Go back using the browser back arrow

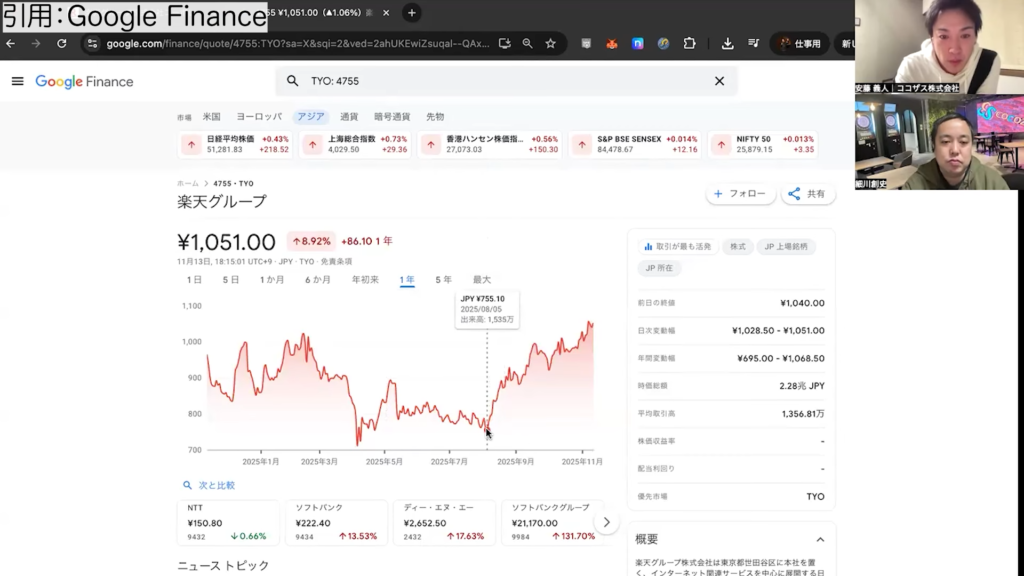(11, 44)
